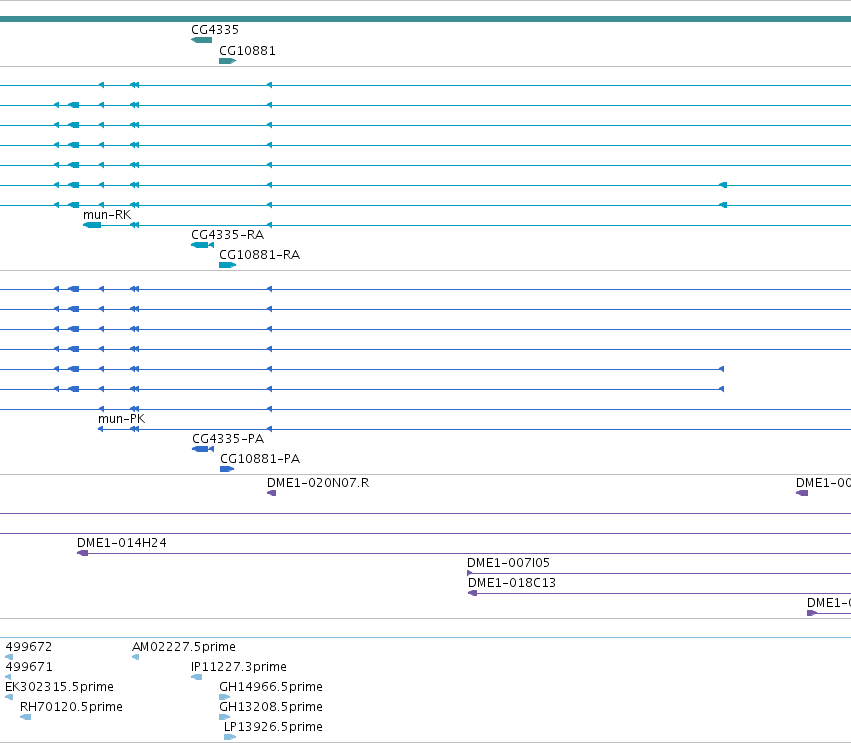Click the RH70120.5prime label
This screenshot has width=851, height=743.
pyautogui.click(x=71, y=707)
